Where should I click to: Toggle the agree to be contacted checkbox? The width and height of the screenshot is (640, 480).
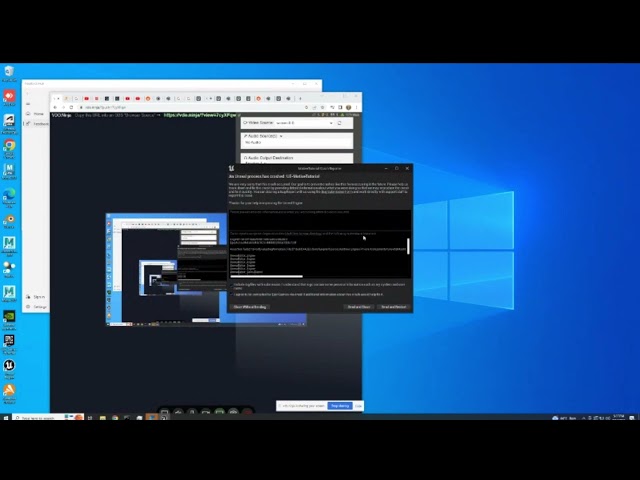(x=232, y=294)
